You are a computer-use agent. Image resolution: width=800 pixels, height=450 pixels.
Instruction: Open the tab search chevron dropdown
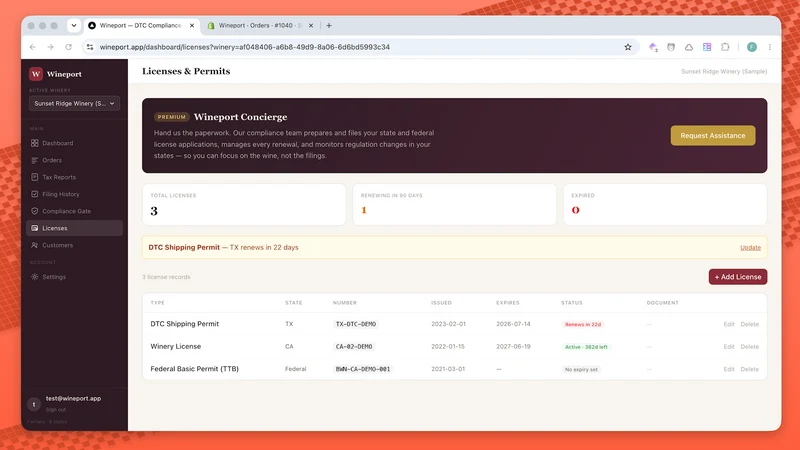coord(74,26)
